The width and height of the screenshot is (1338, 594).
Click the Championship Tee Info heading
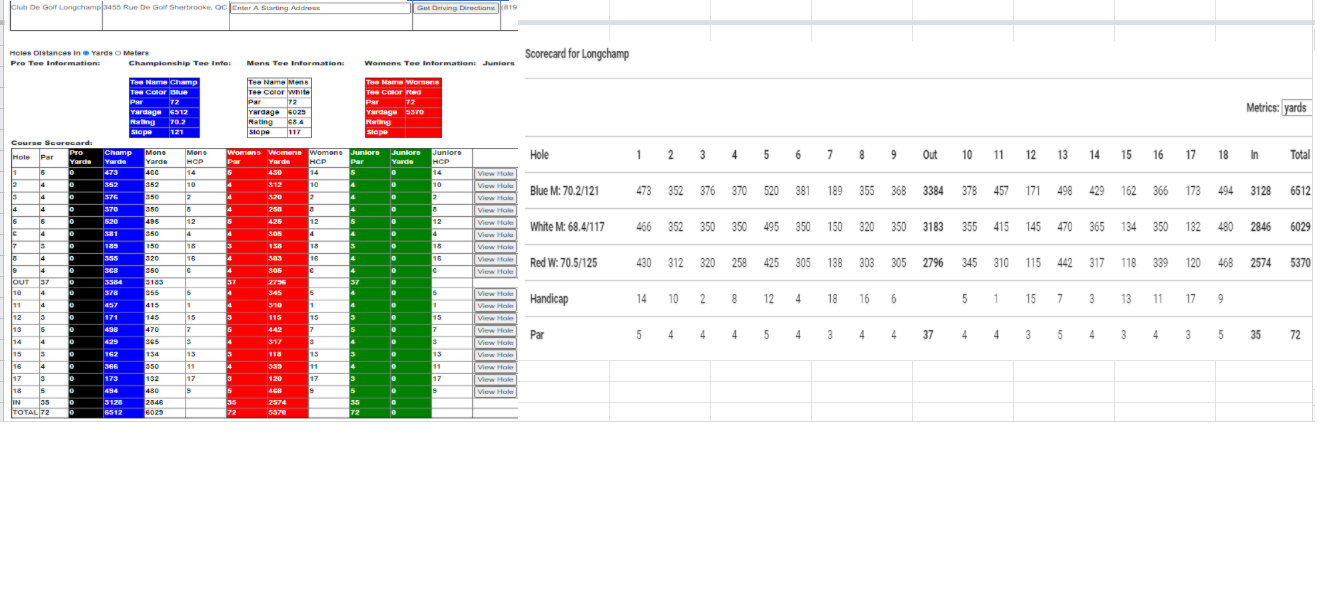point(180,63)
